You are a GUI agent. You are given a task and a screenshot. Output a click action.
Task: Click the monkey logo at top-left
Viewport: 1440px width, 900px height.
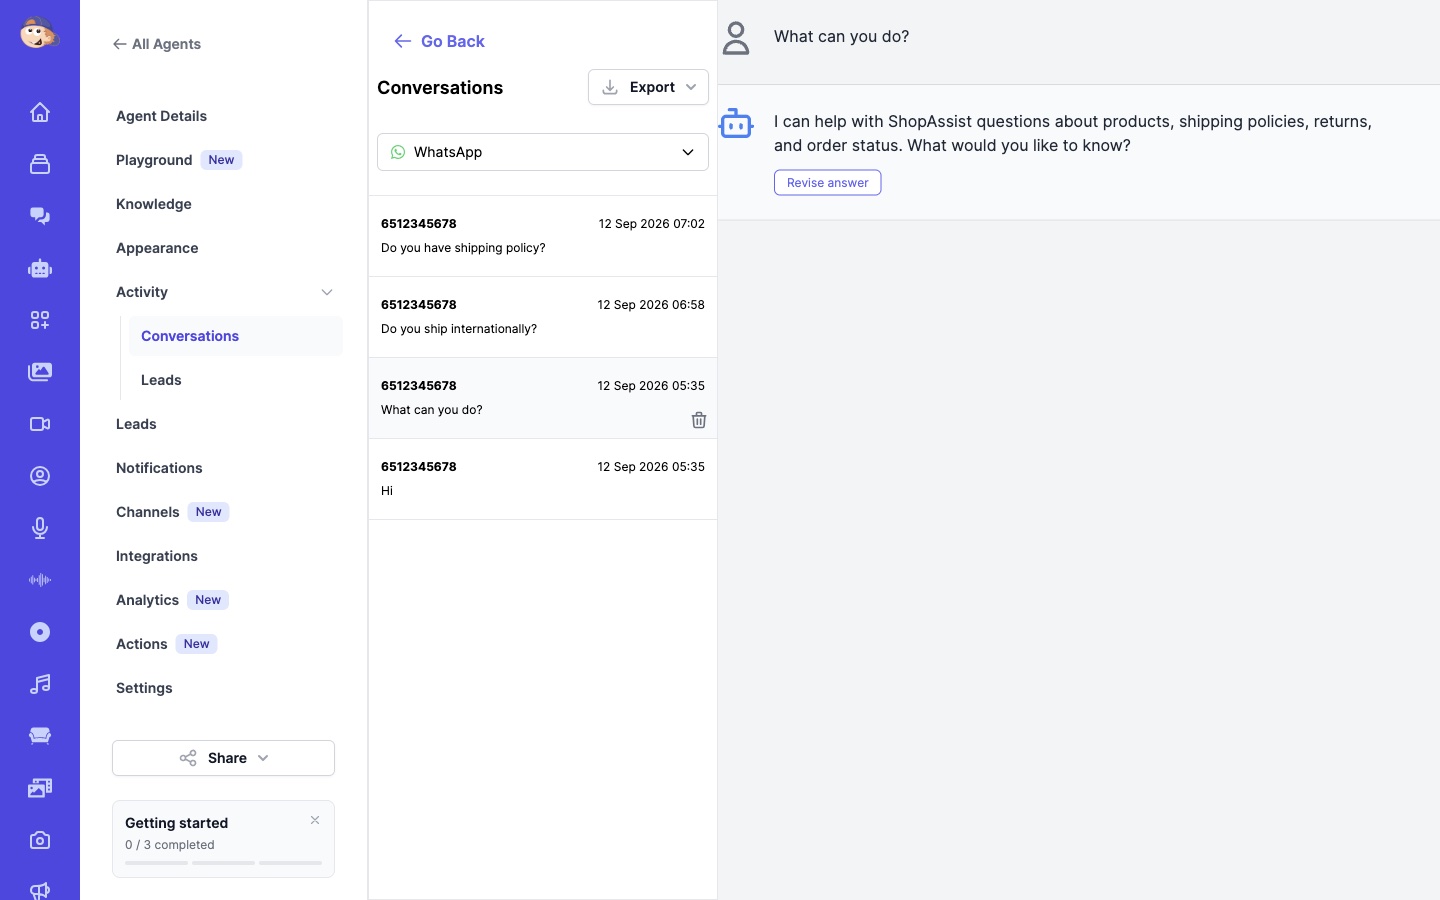pyautogui.click(x=39, y=33)
